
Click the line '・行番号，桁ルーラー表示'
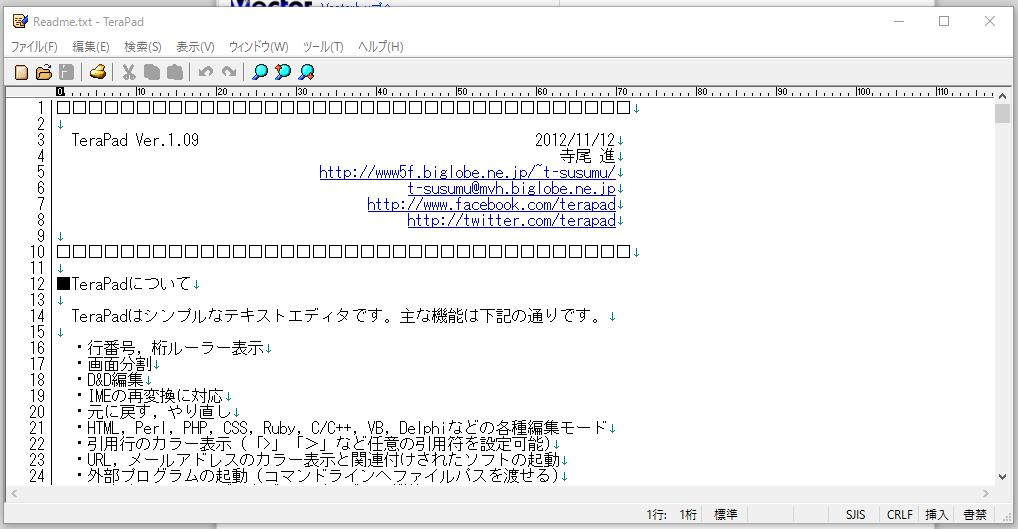point(169,348)
